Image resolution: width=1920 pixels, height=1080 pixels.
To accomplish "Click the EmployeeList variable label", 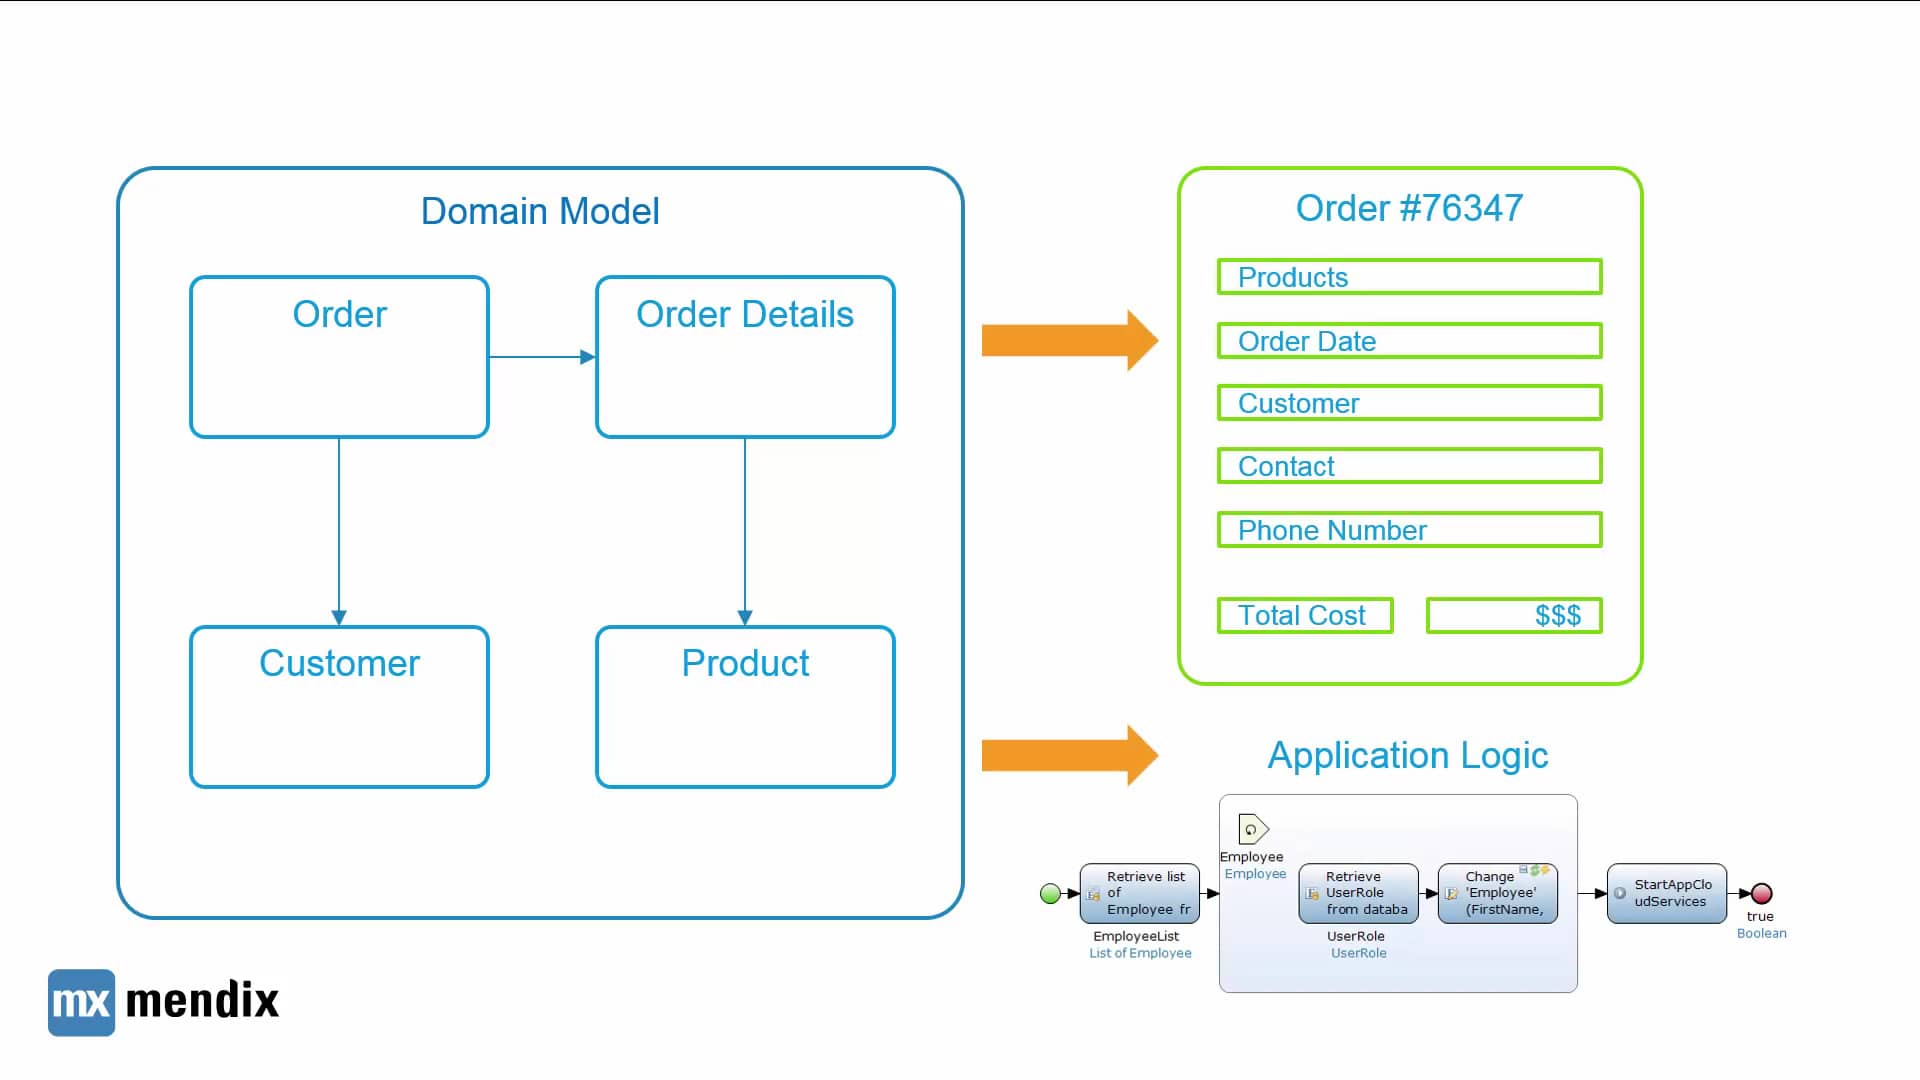I will click(x=1135, y=936).
